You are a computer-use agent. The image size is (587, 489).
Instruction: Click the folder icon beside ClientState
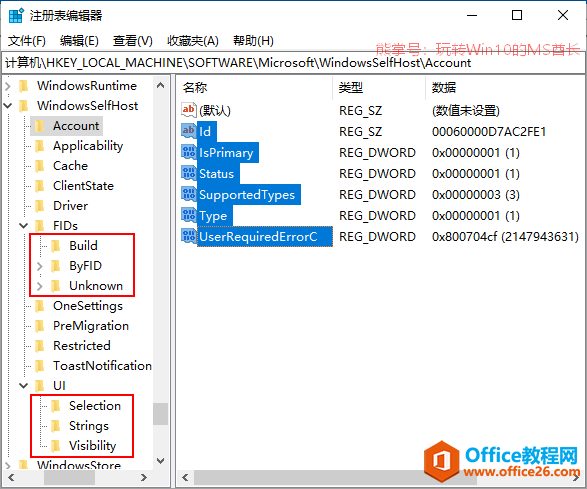(40, 186)
